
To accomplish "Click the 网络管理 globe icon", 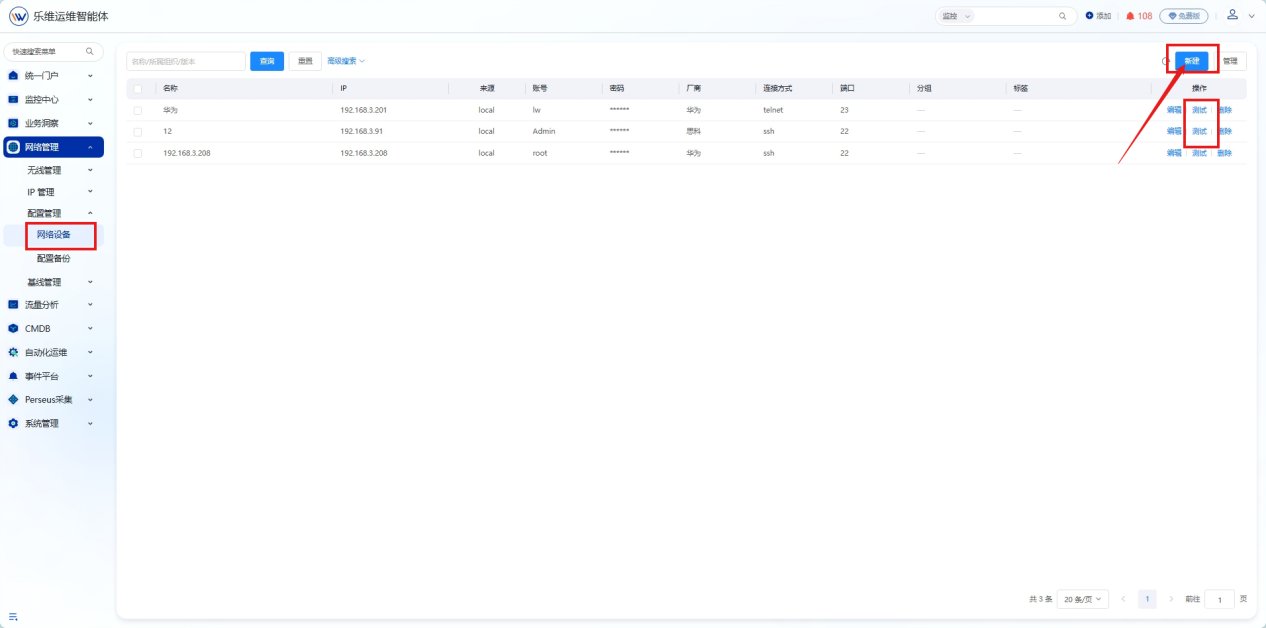I will 13,147.
